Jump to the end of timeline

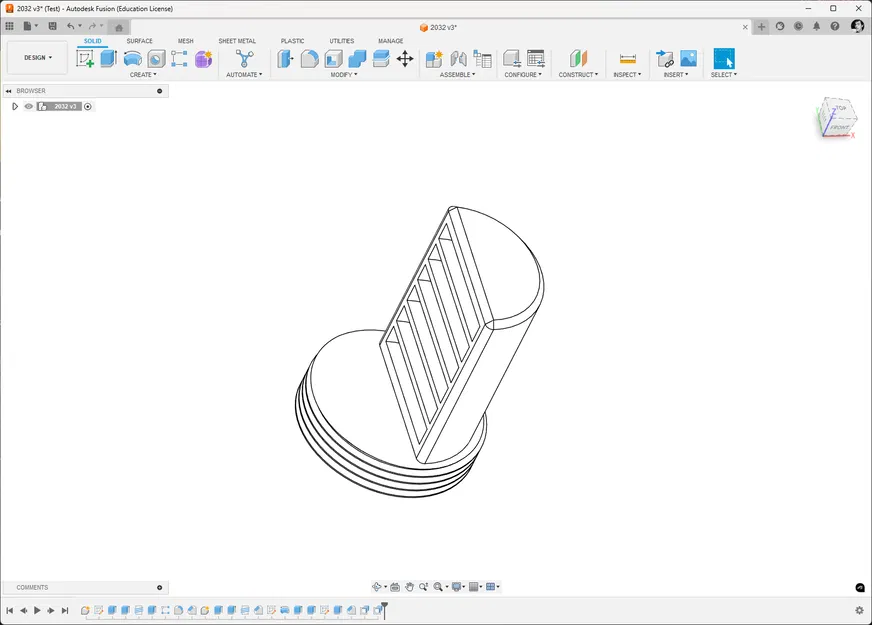pyautogui.click(x=65, y=611)
